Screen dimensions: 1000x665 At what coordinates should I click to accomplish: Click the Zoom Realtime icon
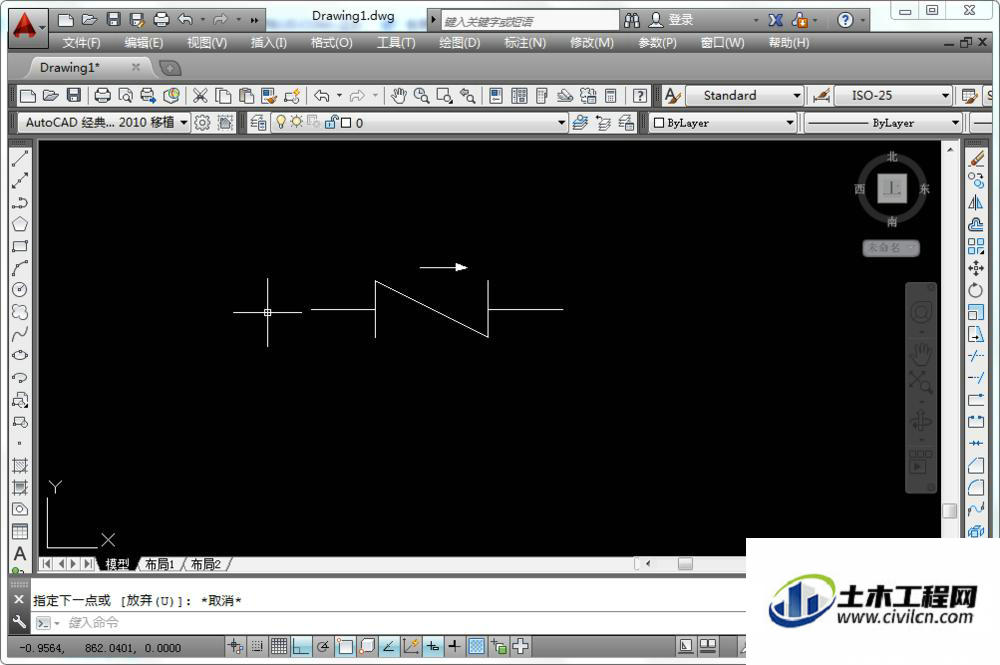[x=421, y=96]
